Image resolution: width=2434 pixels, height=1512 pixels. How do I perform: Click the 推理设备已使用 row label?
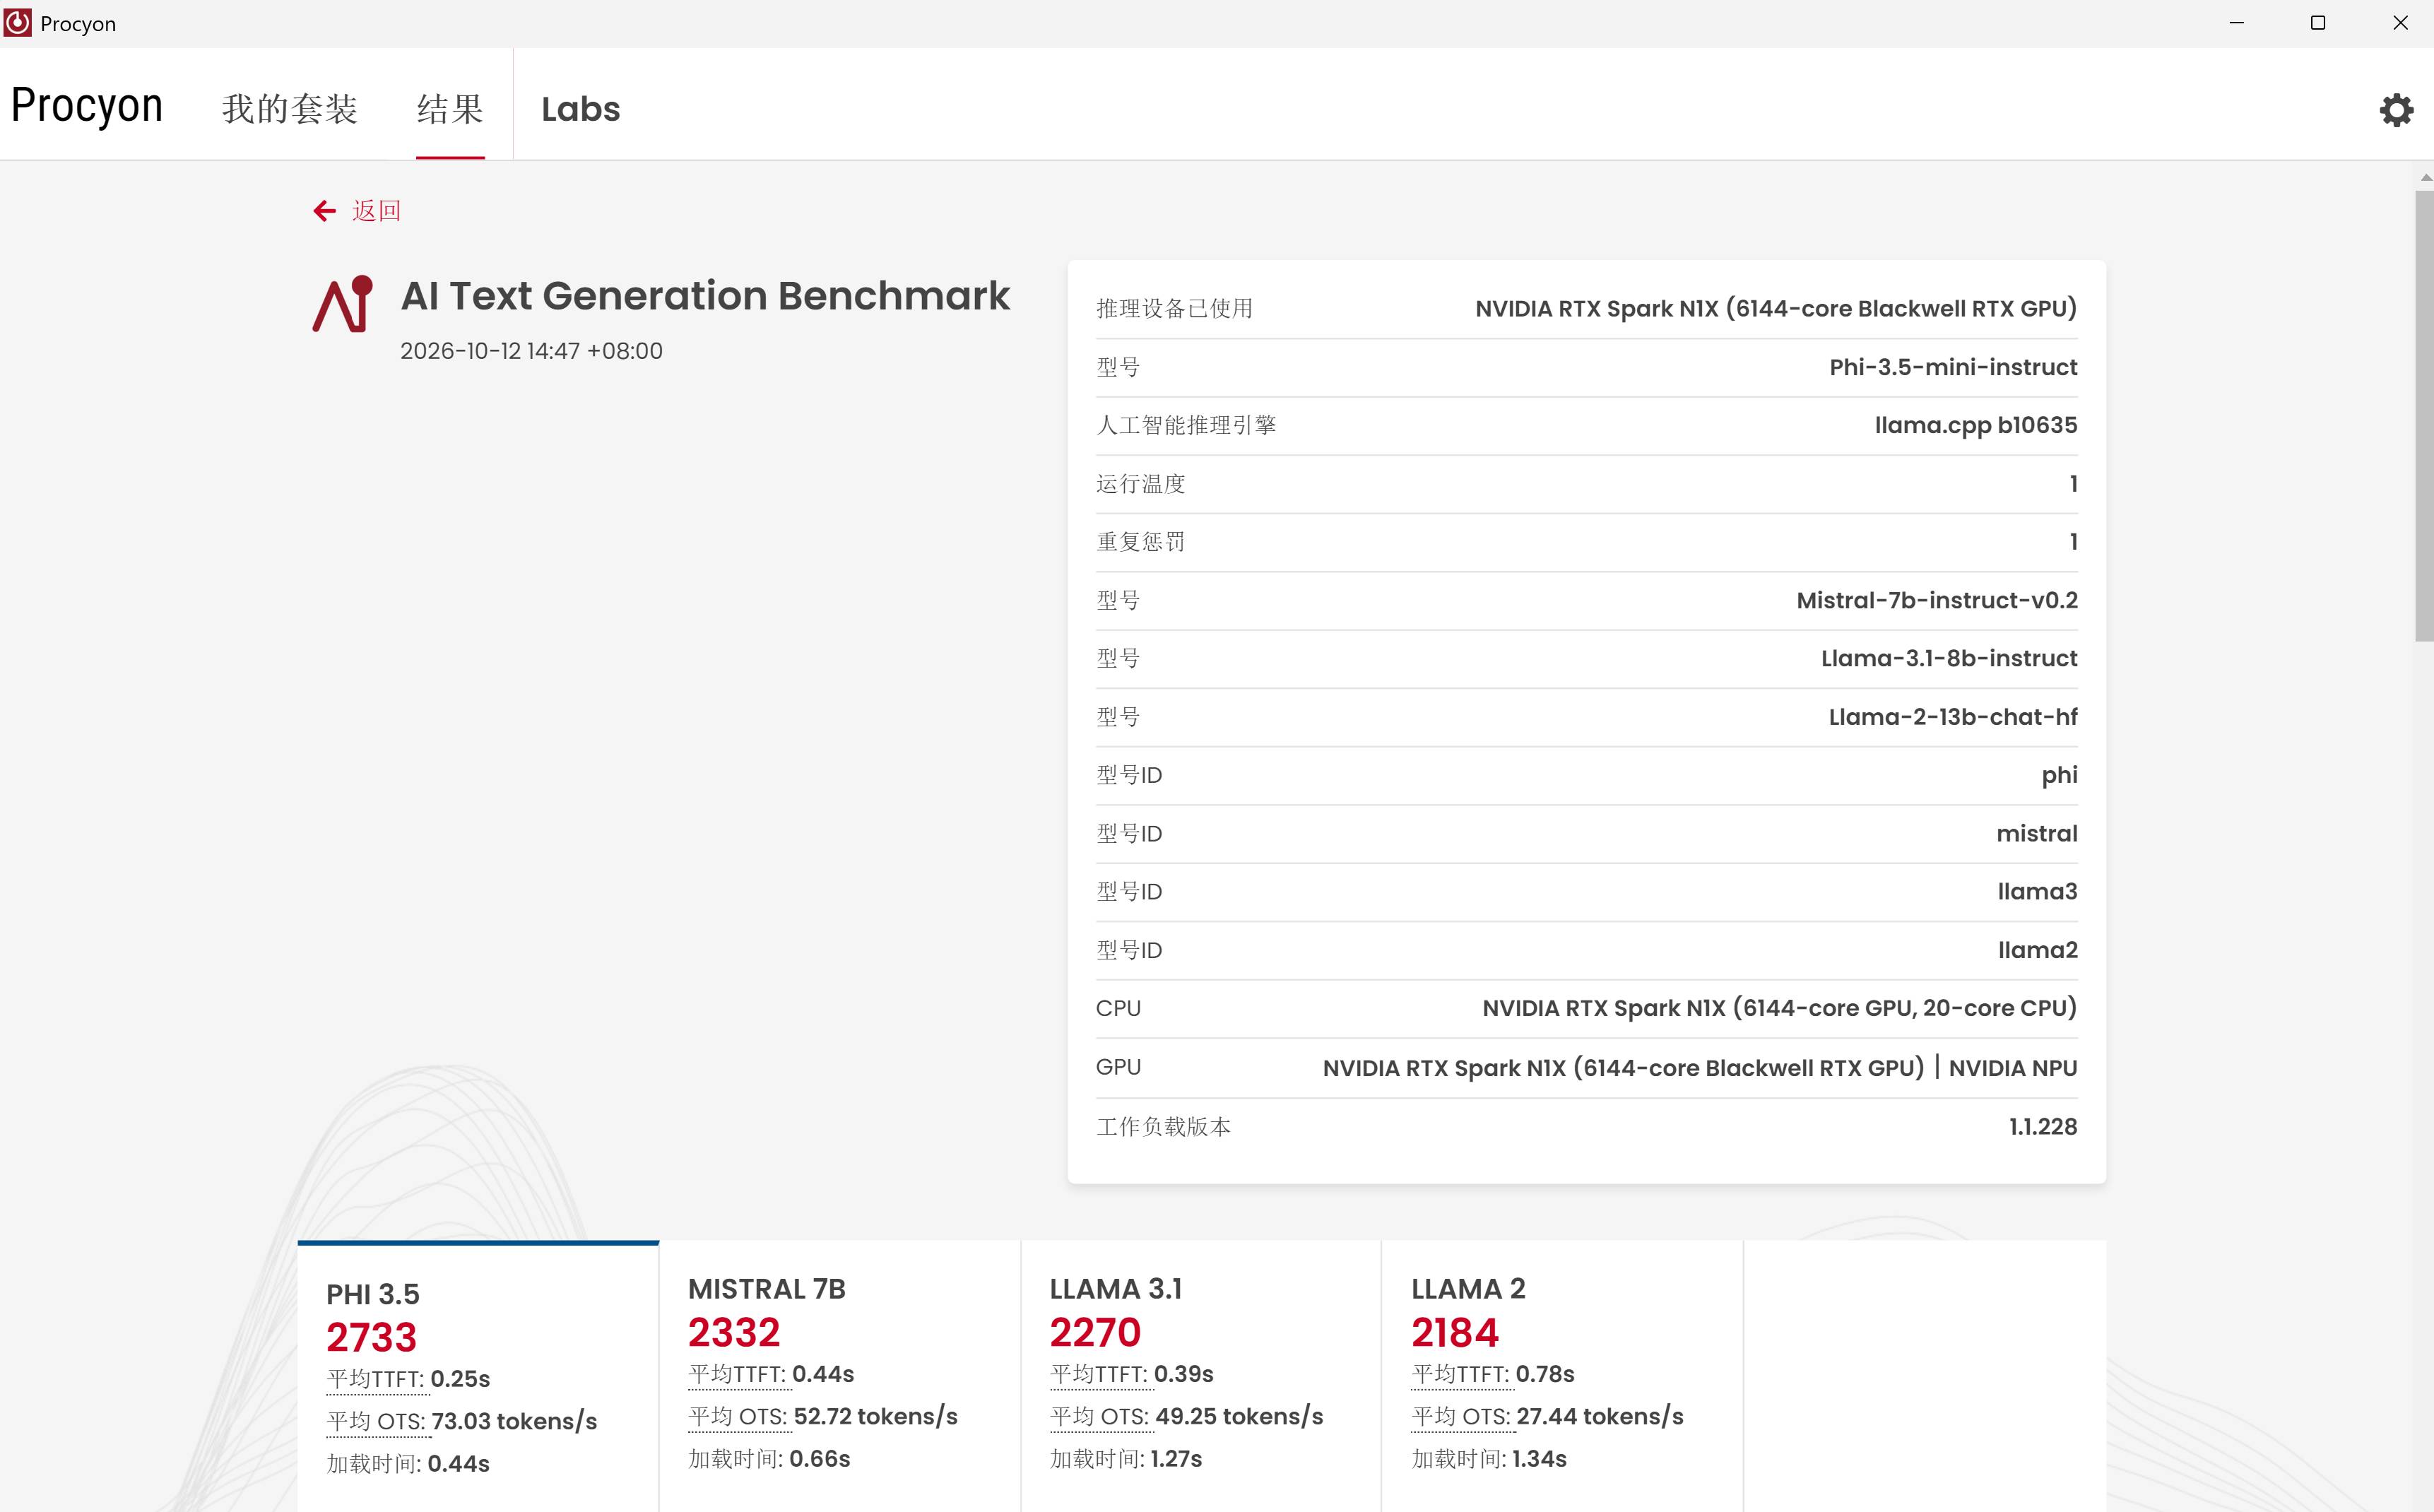[x=1174, y=308]
